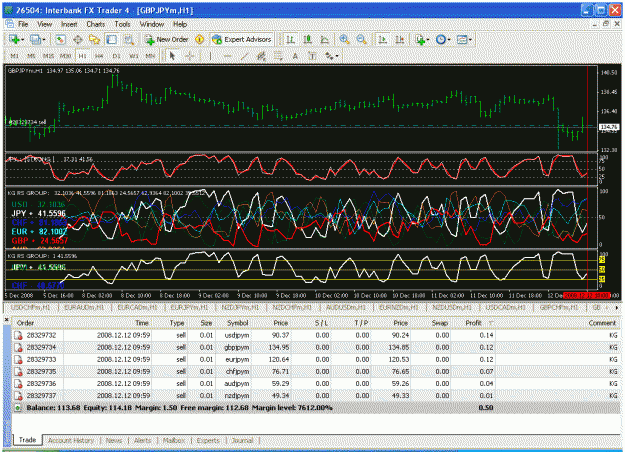Viewport: 625px width, 452px height.
Task: Open the Navigator panel icon
Action: click(x=94, y=39)
